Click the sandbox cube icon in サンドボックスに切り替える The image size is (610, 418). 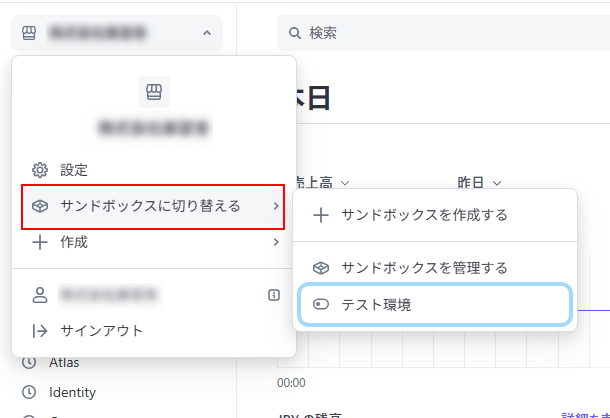(40, 206)
